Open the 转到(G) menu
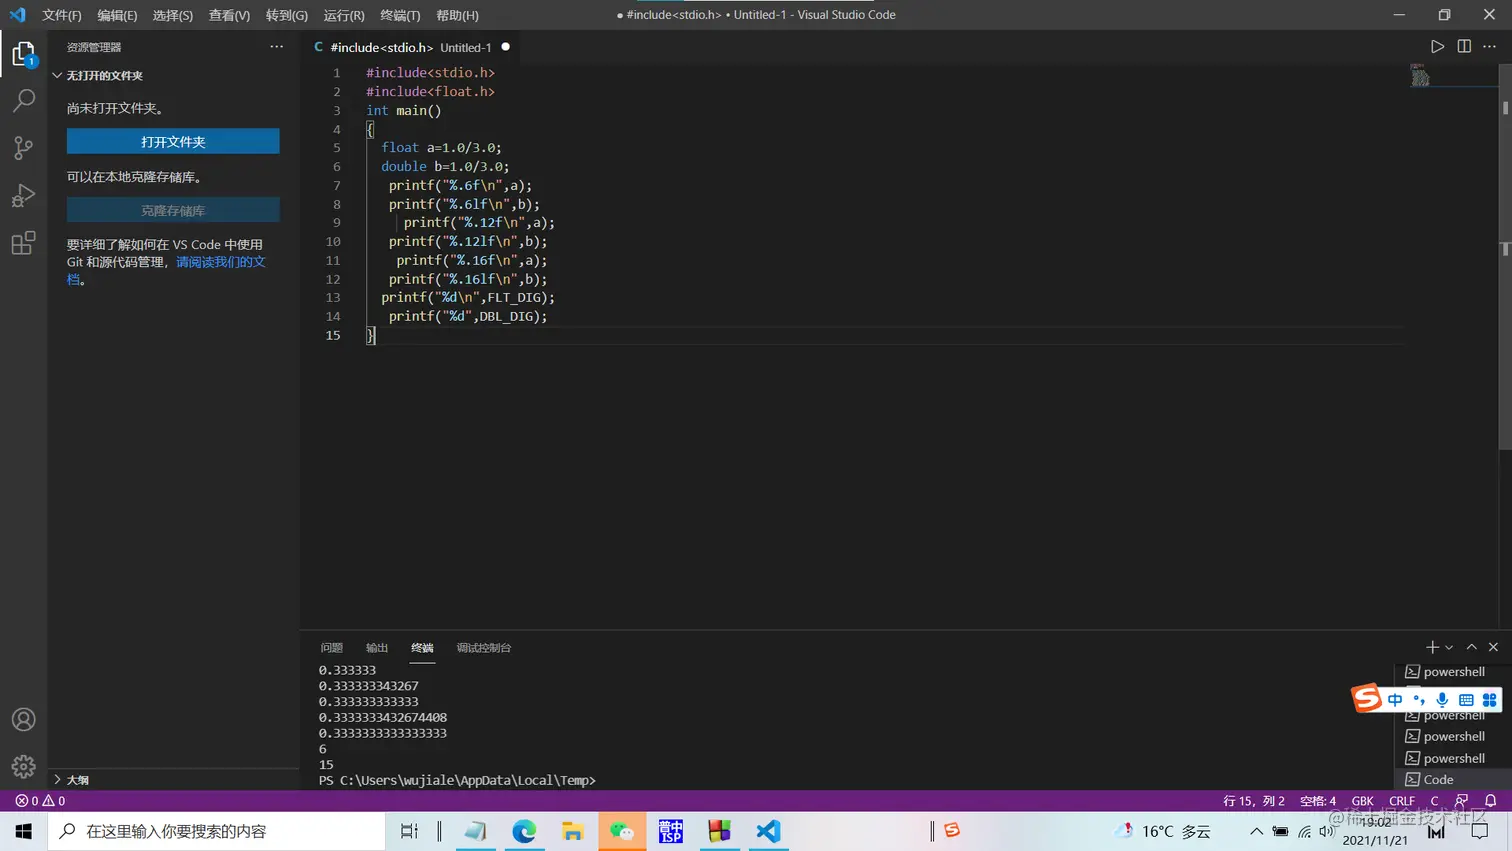1512x851 pixels. click(x=287, y=15)
